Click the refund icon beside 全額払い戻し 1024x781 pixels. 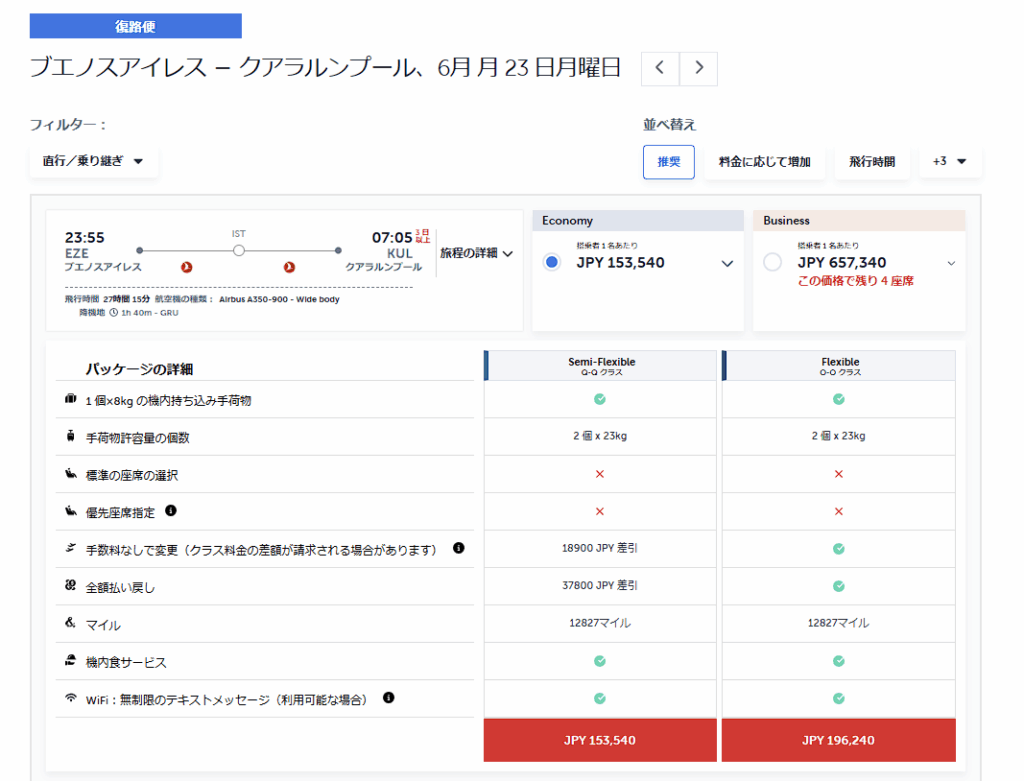70,586
